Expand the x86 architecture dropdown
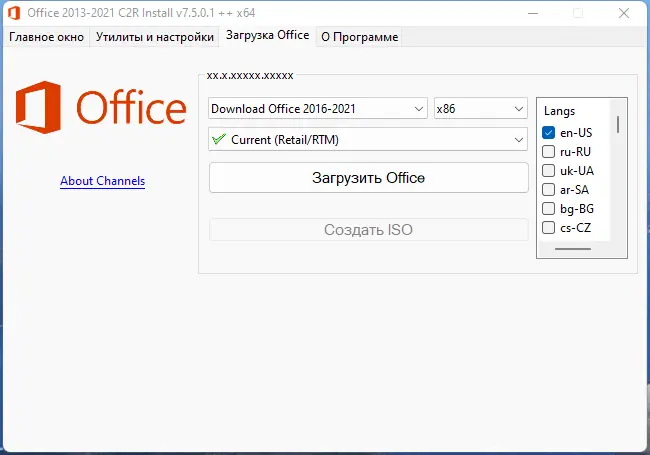The image size is (650, 455). [x=480, y=109]
